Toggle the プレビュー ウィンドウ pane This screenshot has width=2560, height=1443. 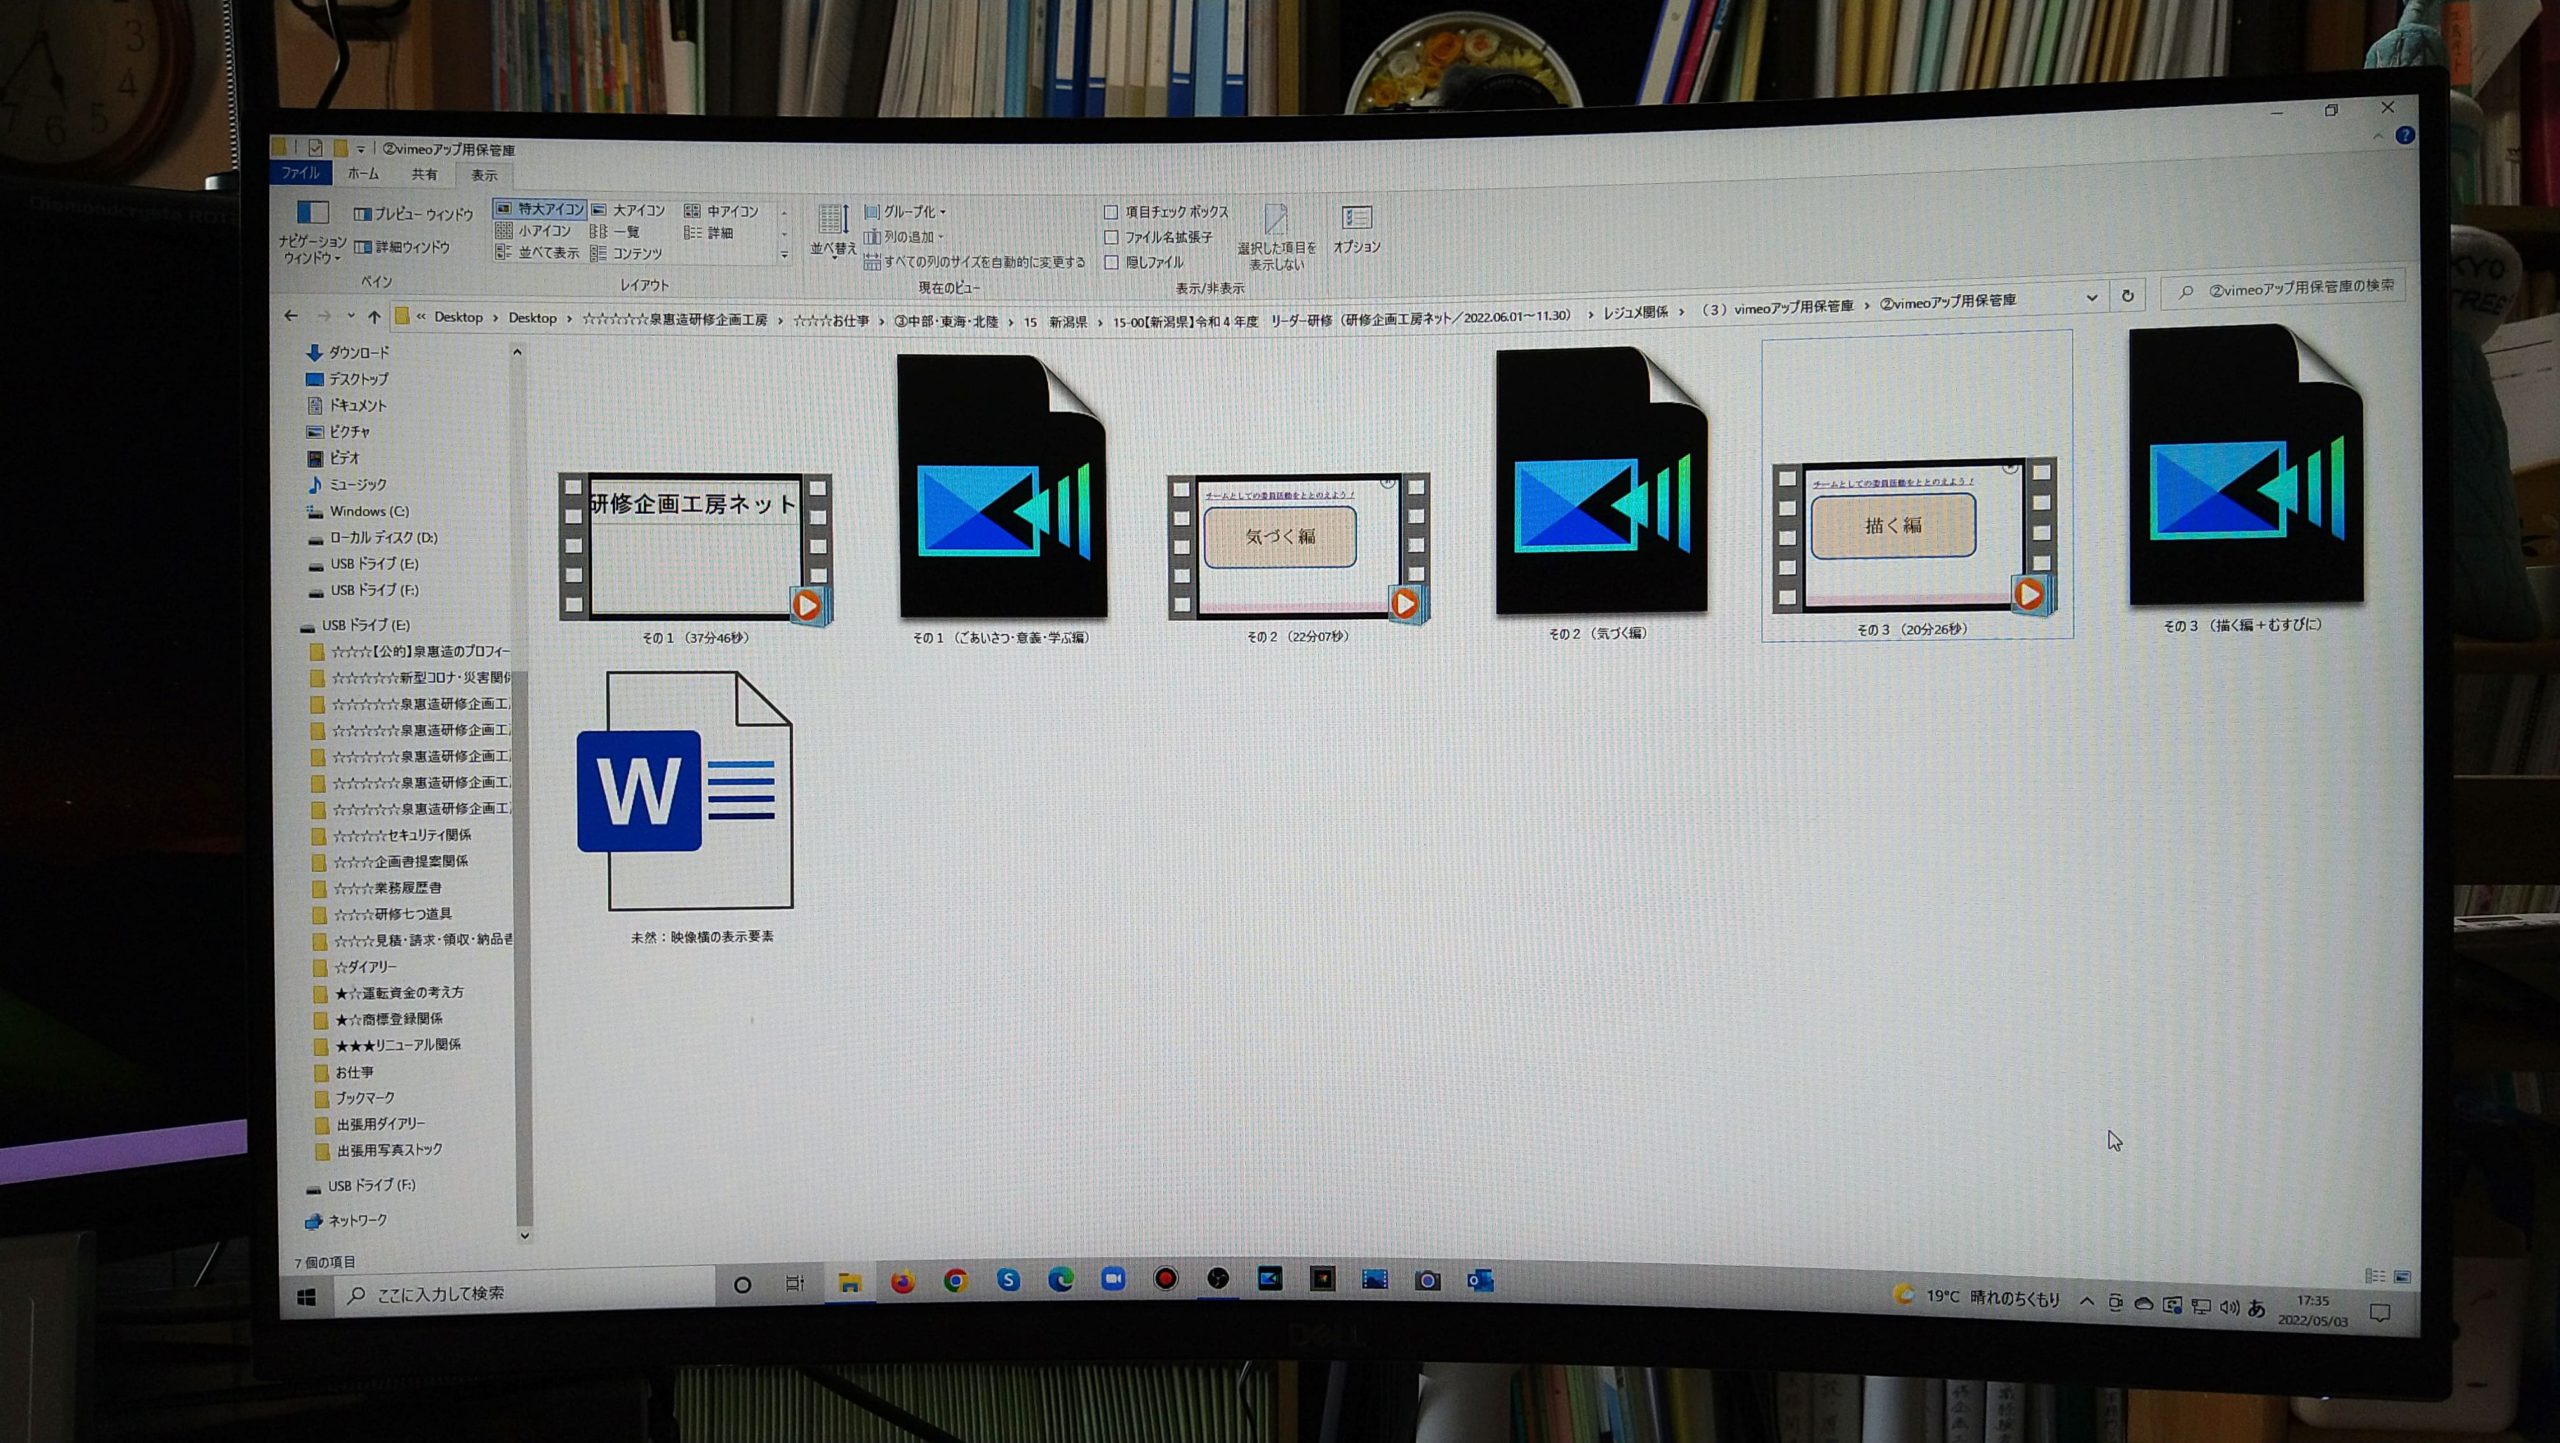(x=413, y=214)
